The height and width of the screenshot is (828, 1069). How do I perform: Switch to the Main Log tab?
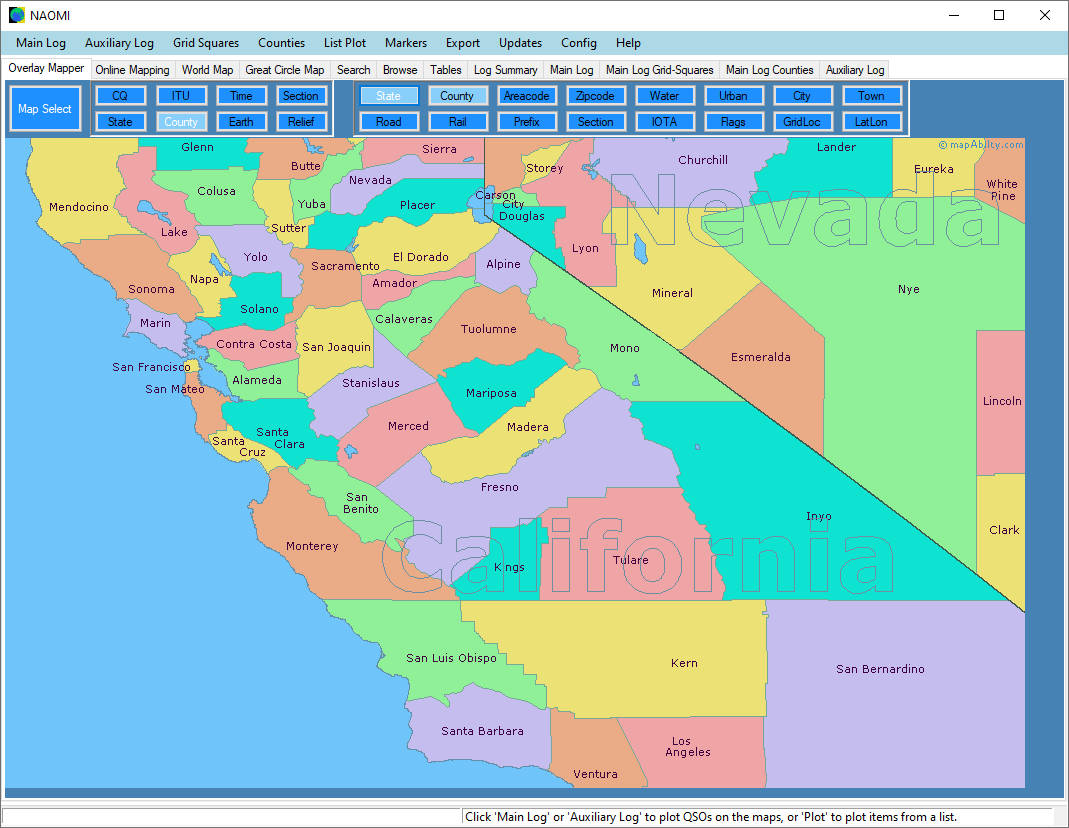(571, 70)
